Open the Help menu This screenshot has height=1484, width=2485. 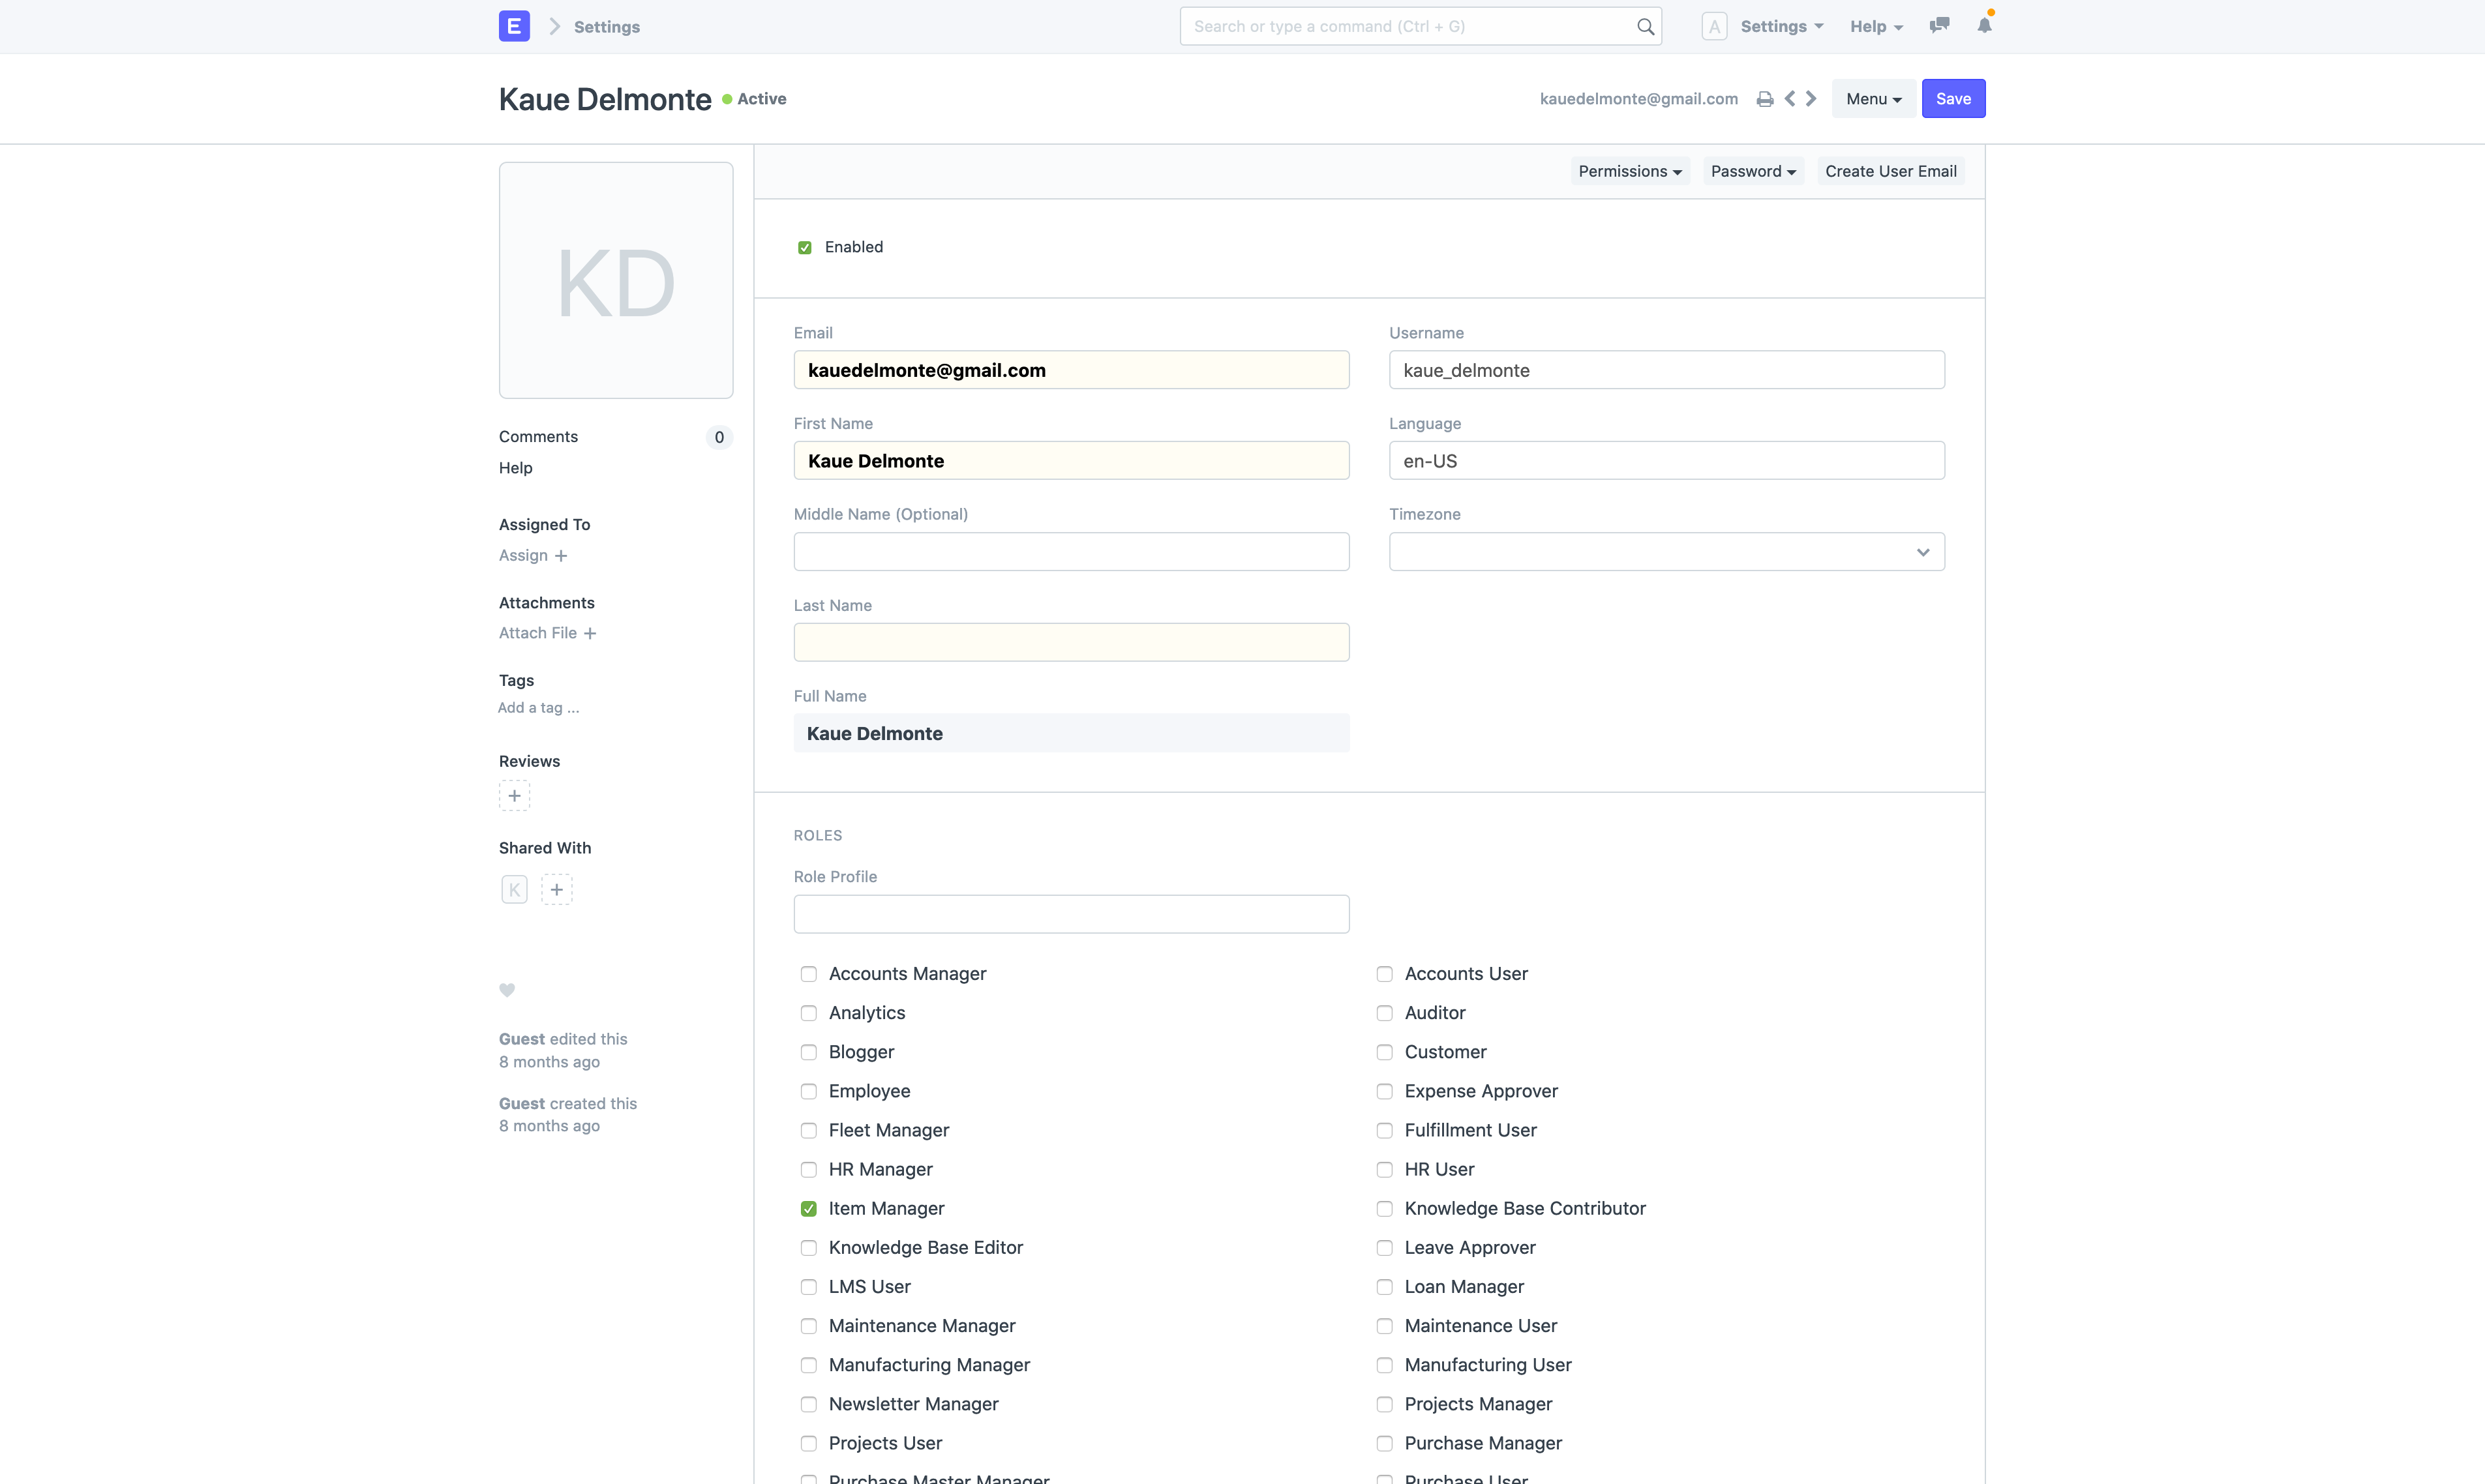click(1875, 26)
